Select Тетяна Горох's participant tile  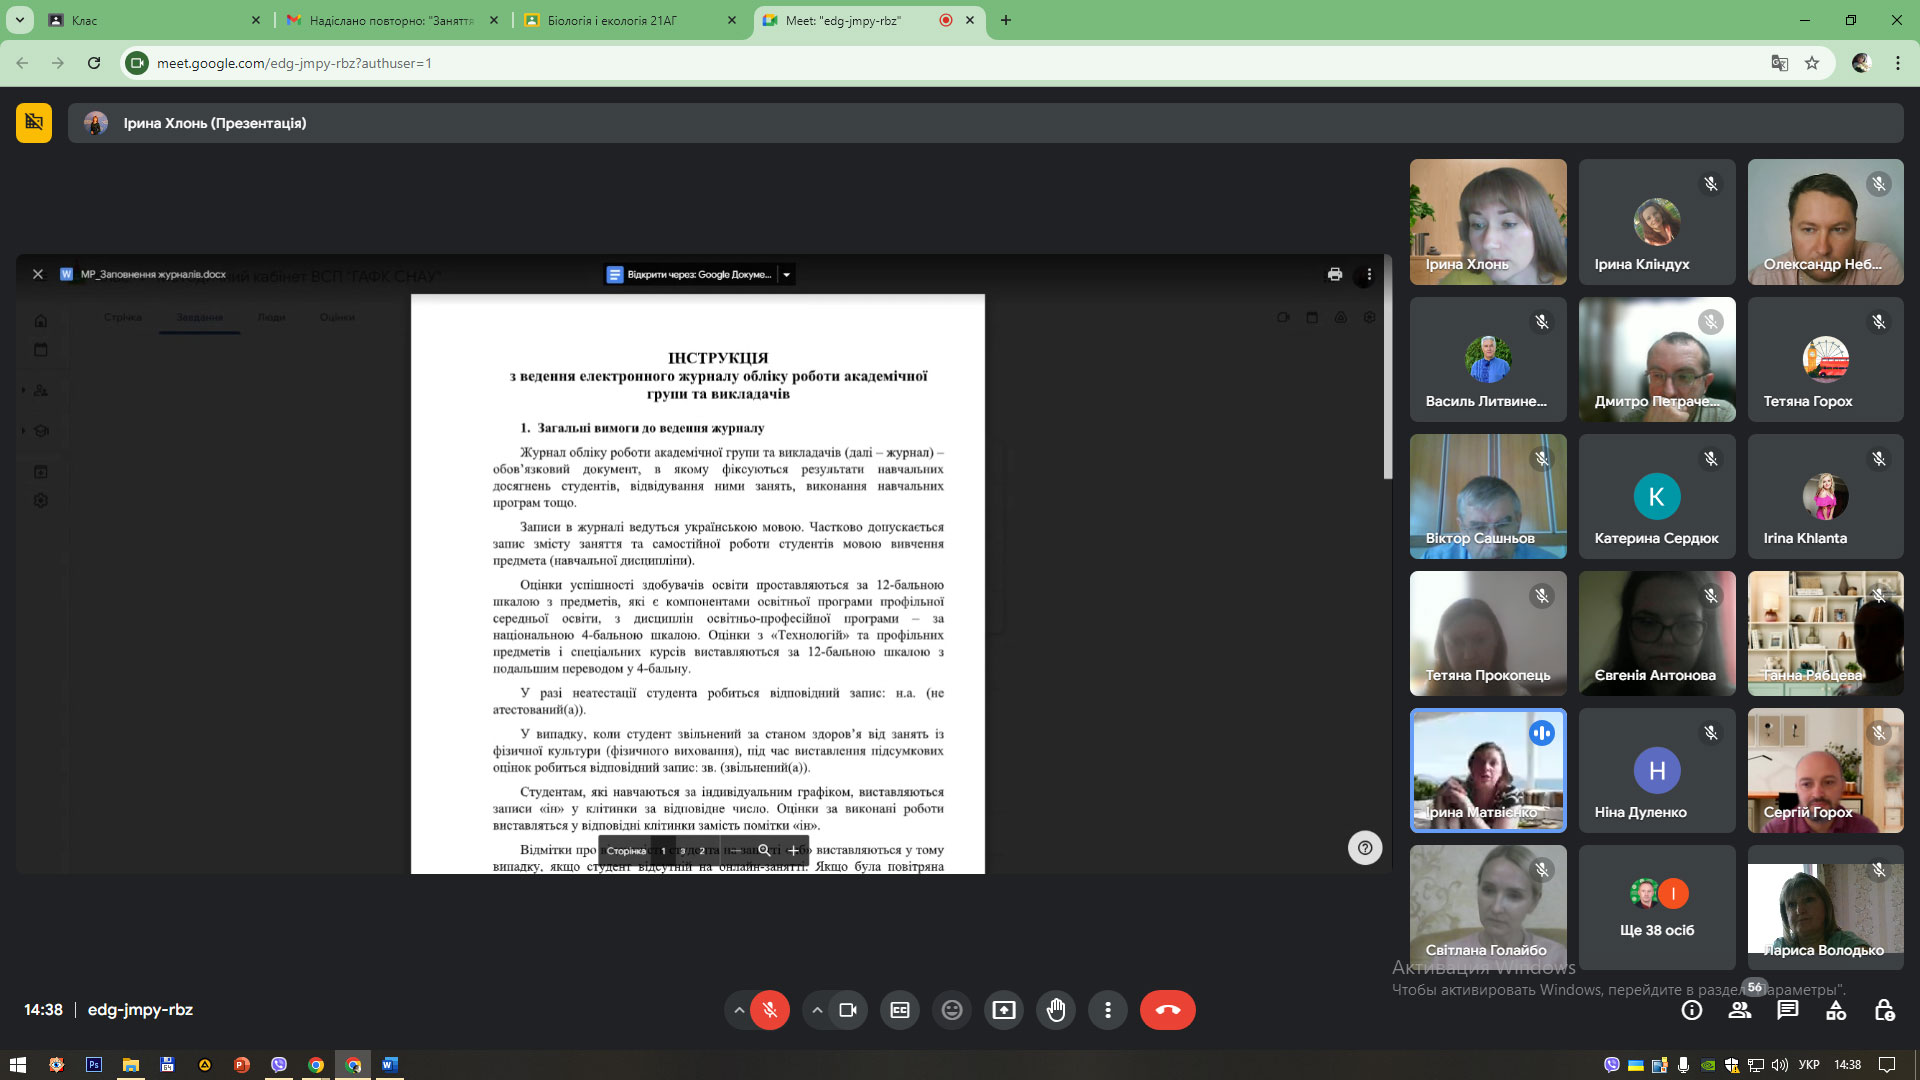pos(1826,359)
